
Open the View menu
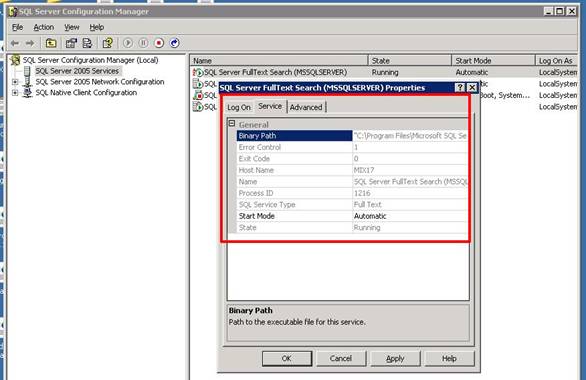point(71,27)
